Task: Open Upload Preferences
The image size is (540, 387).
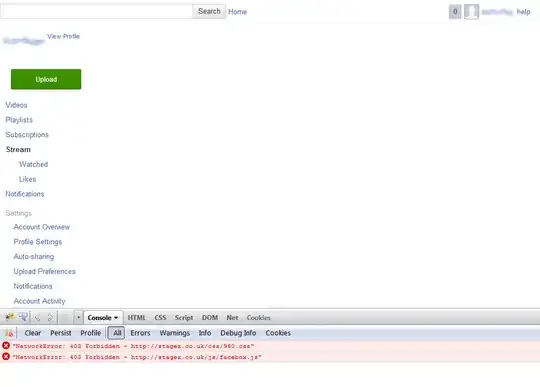Action: 44,271
